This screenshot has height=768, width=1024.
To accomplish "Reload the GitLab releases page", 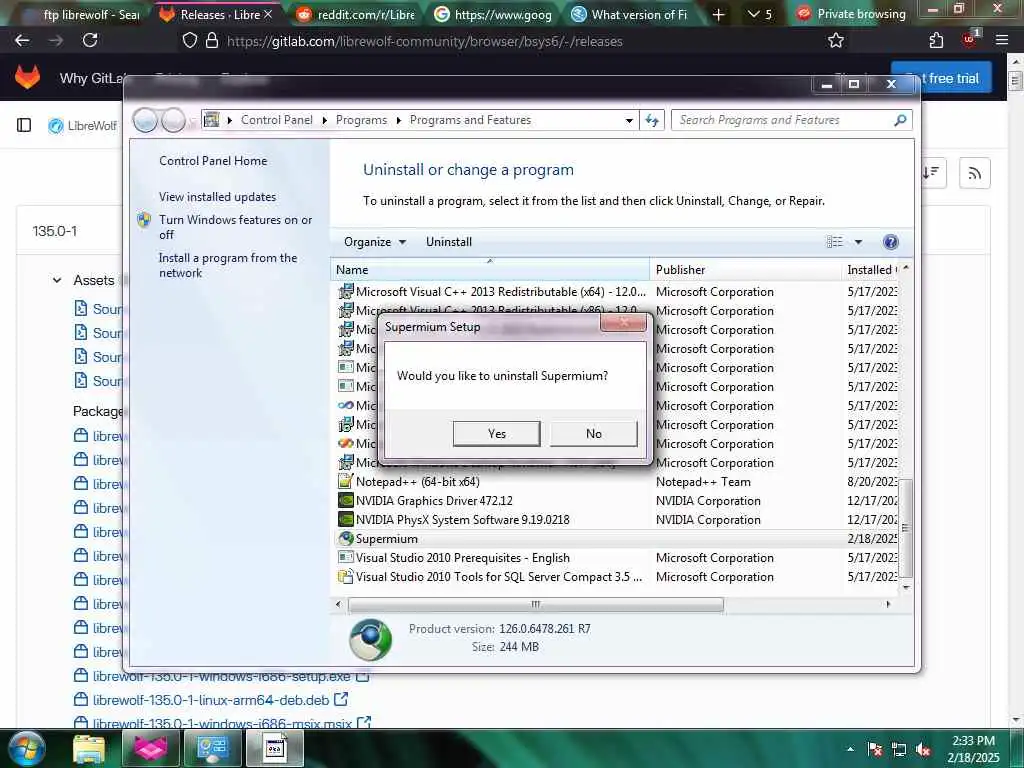I will click(90, 40).
